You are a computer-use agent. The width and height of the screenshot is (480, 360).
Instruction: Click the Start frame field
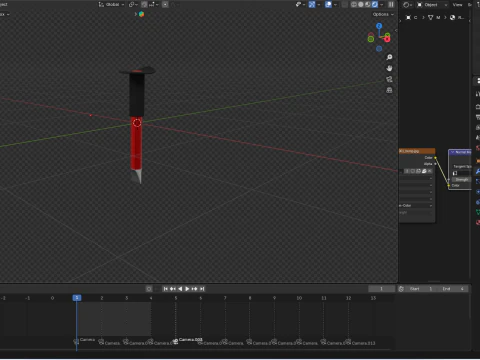tap(422, 289)
